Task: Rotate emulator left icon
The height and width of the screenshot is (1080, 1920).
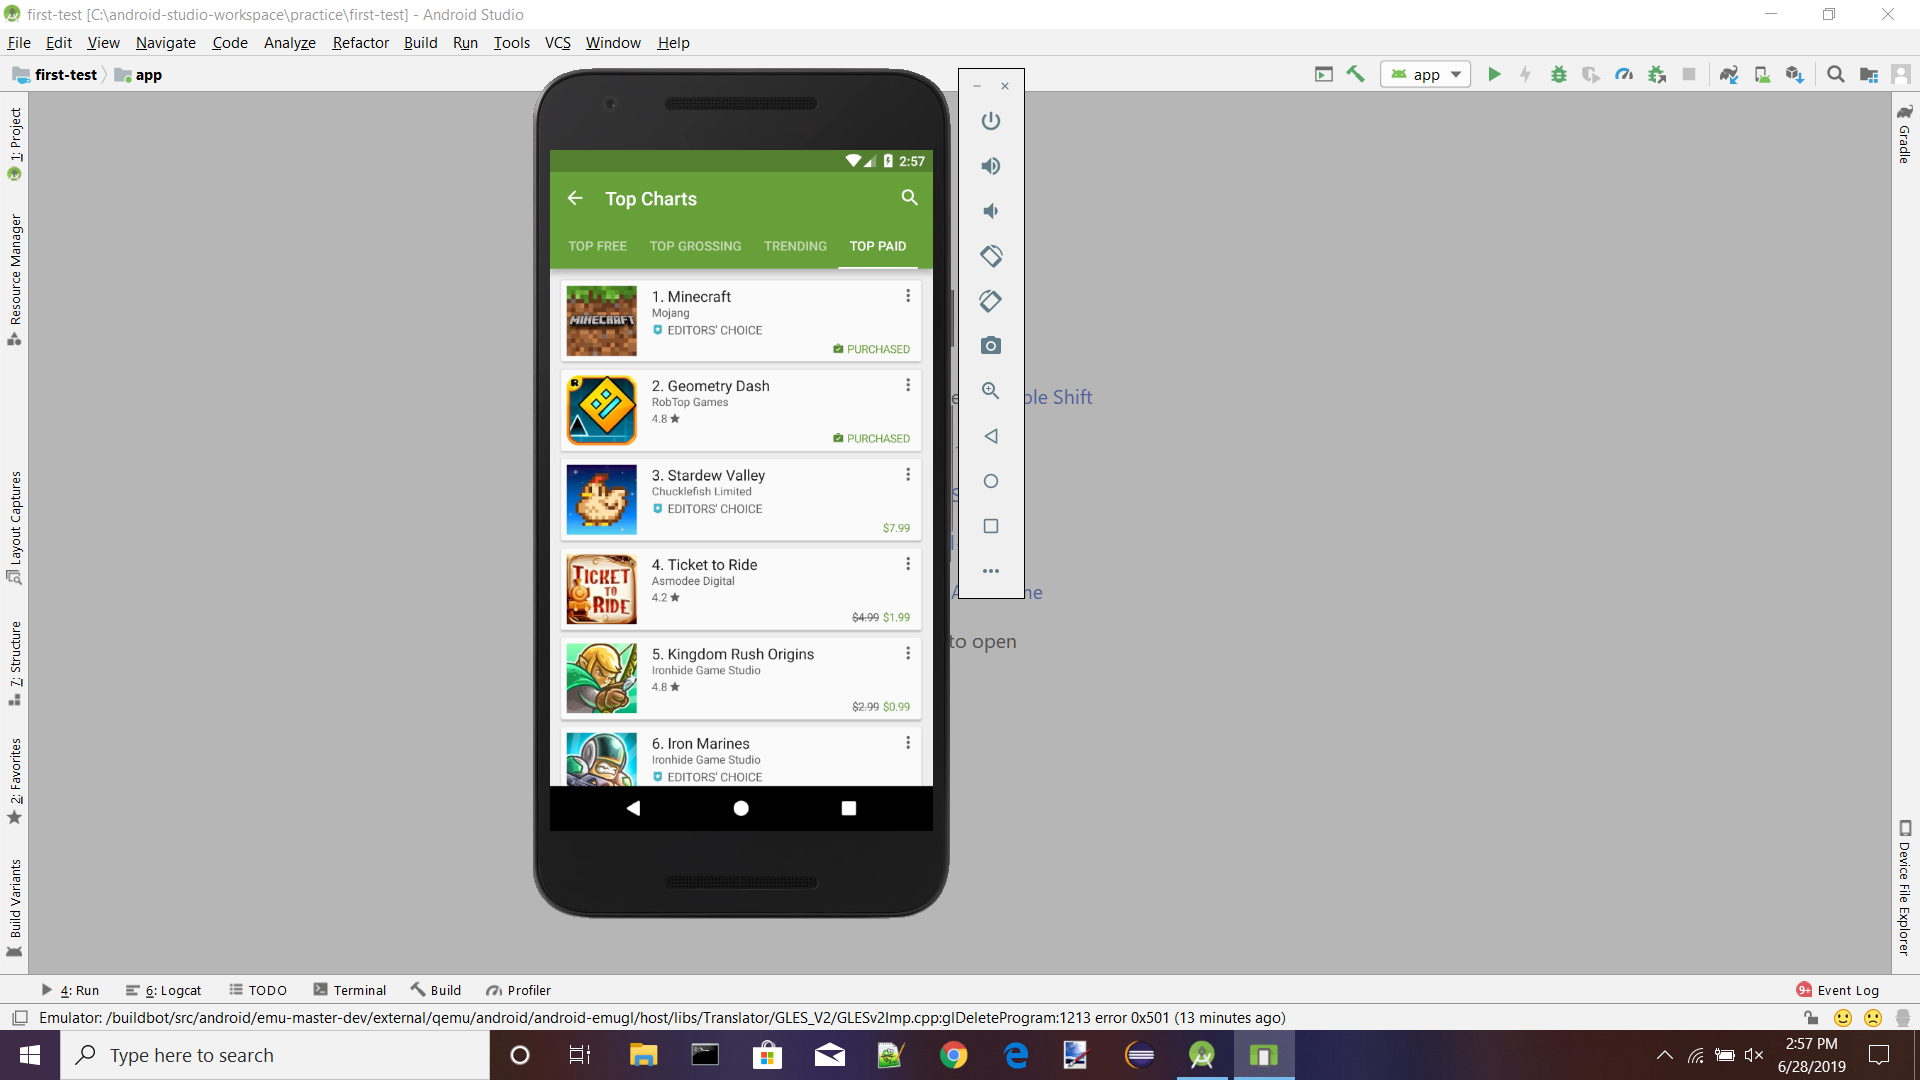Action: [990, 256]
